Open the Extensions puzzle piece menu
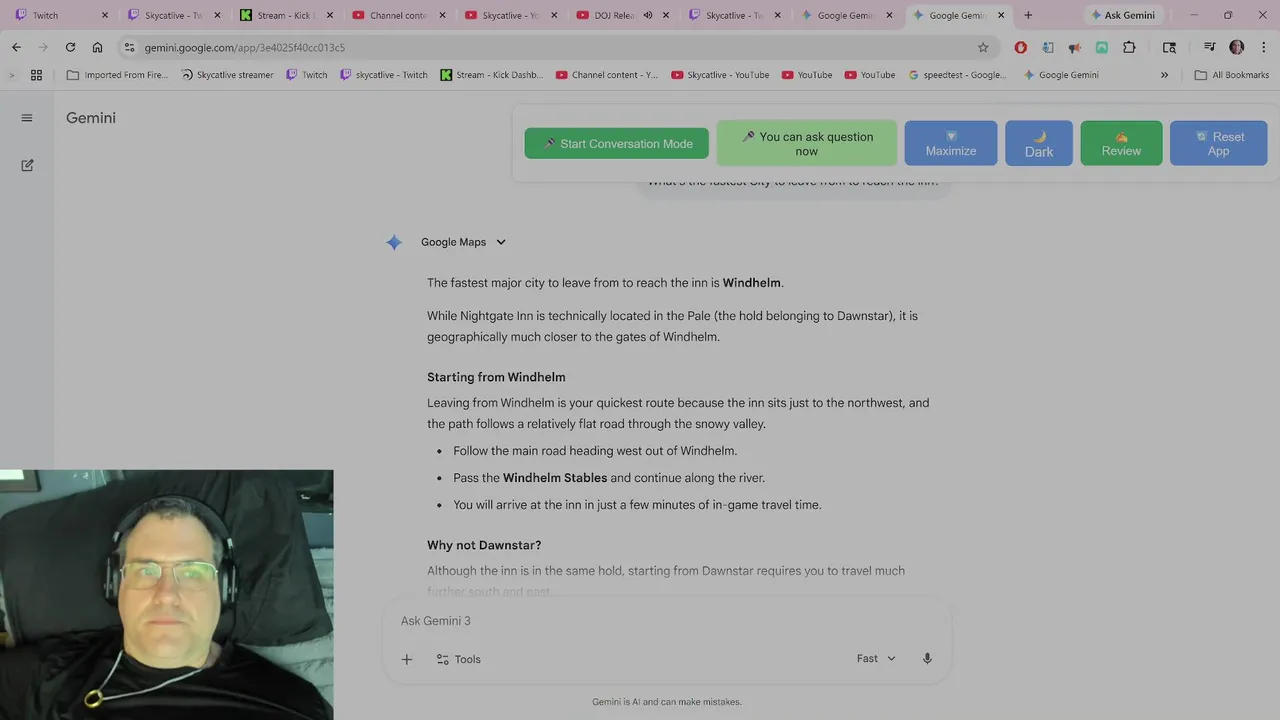The height and width of the screenshot is (720, 1280). point(1129,47)
